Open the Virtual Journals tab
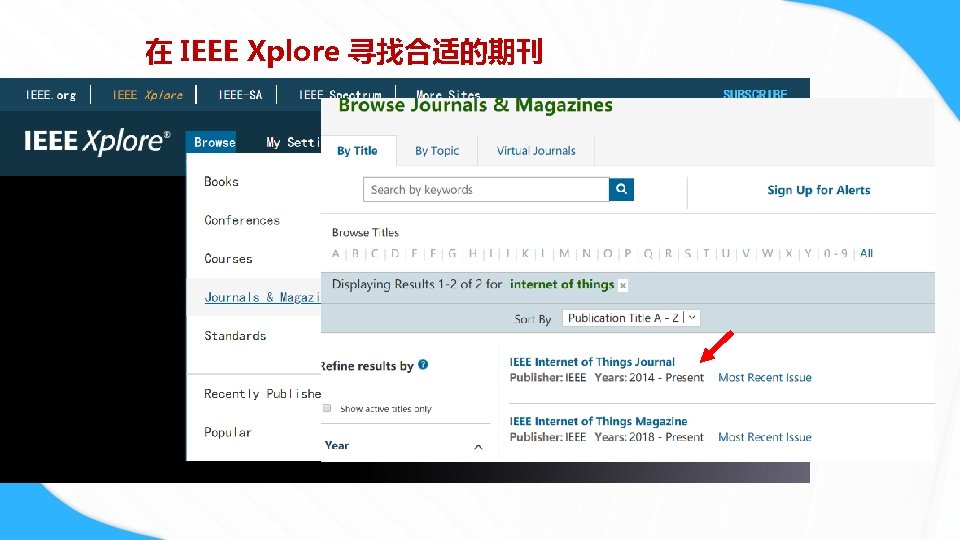Screen dimensions: 960x540 [536, 151]
